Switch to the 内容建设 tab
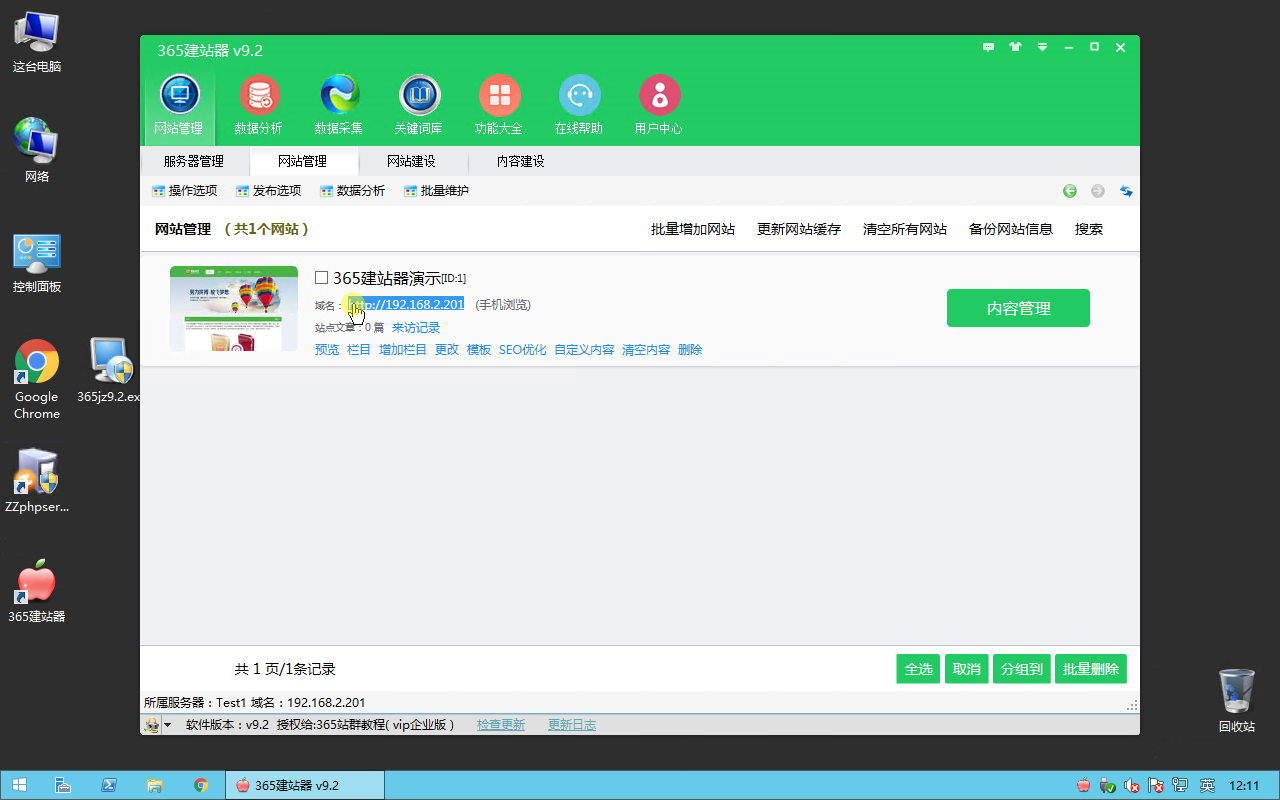The width and height of the screenshot is (1280, 800). pos(521,161)
